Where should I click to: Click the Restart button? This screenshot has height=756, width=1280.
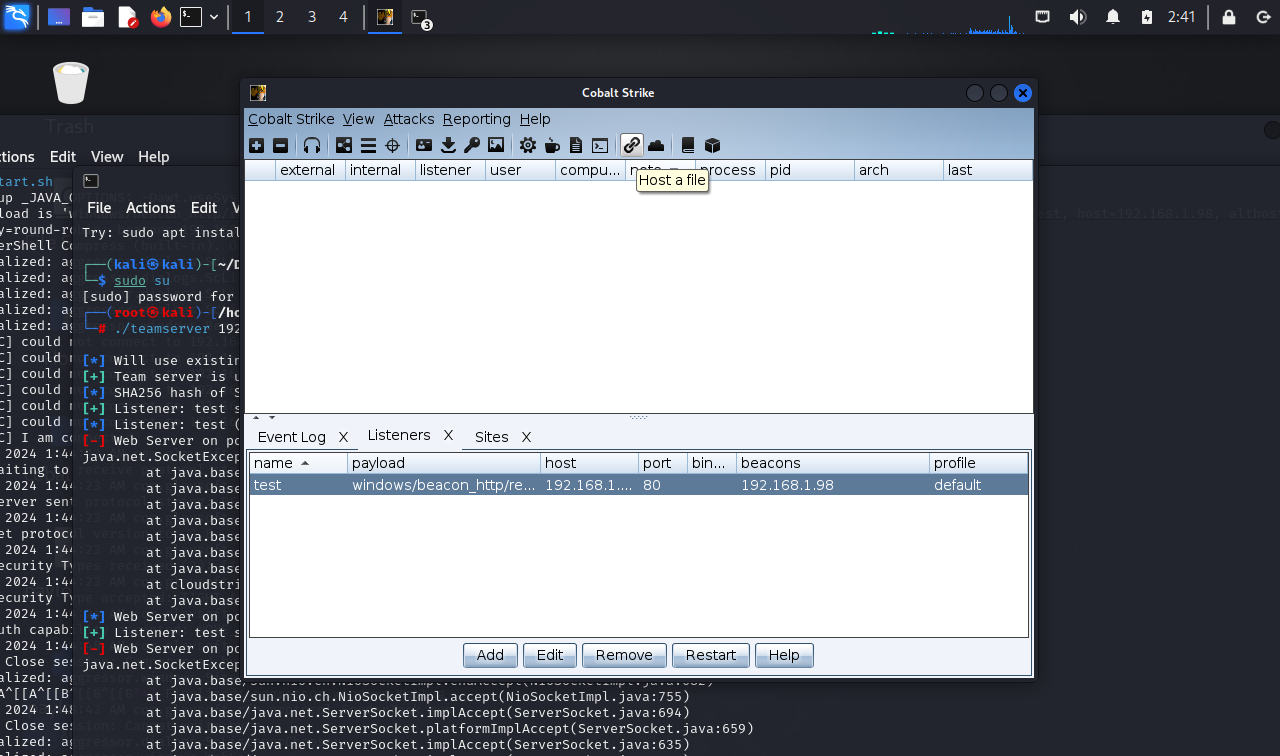711,655
